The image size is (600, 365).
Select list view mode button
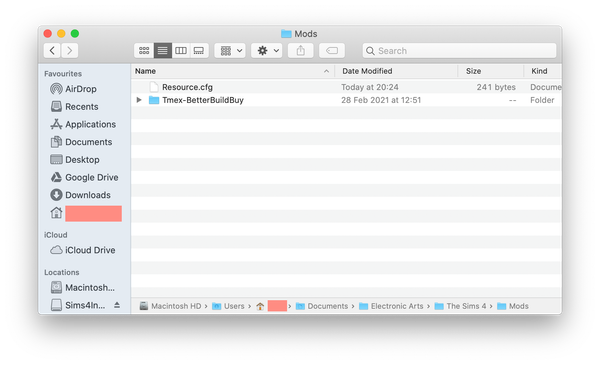click(x=163, y=51)
